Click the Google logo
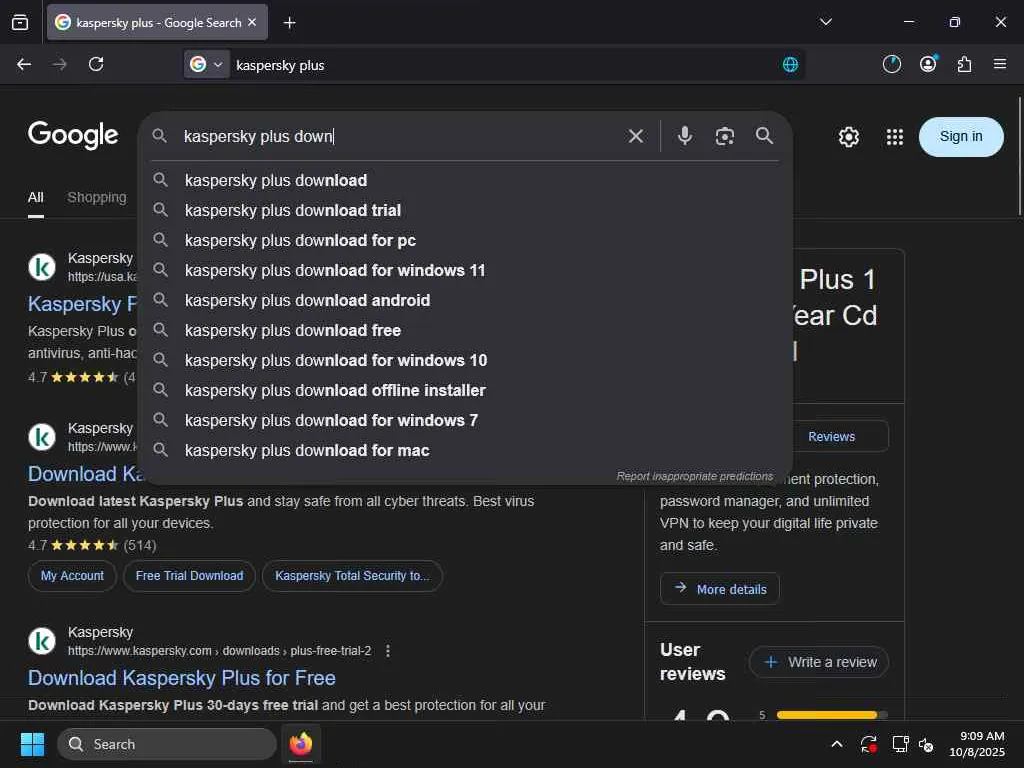This screenshot has height=768, width=1024. point(73,135)
